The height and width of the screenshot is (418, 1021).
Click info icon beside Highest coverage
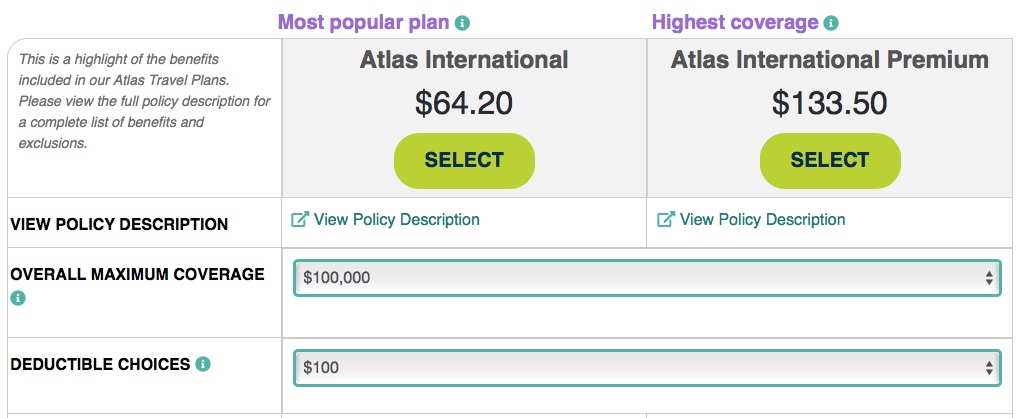point(831,23)
